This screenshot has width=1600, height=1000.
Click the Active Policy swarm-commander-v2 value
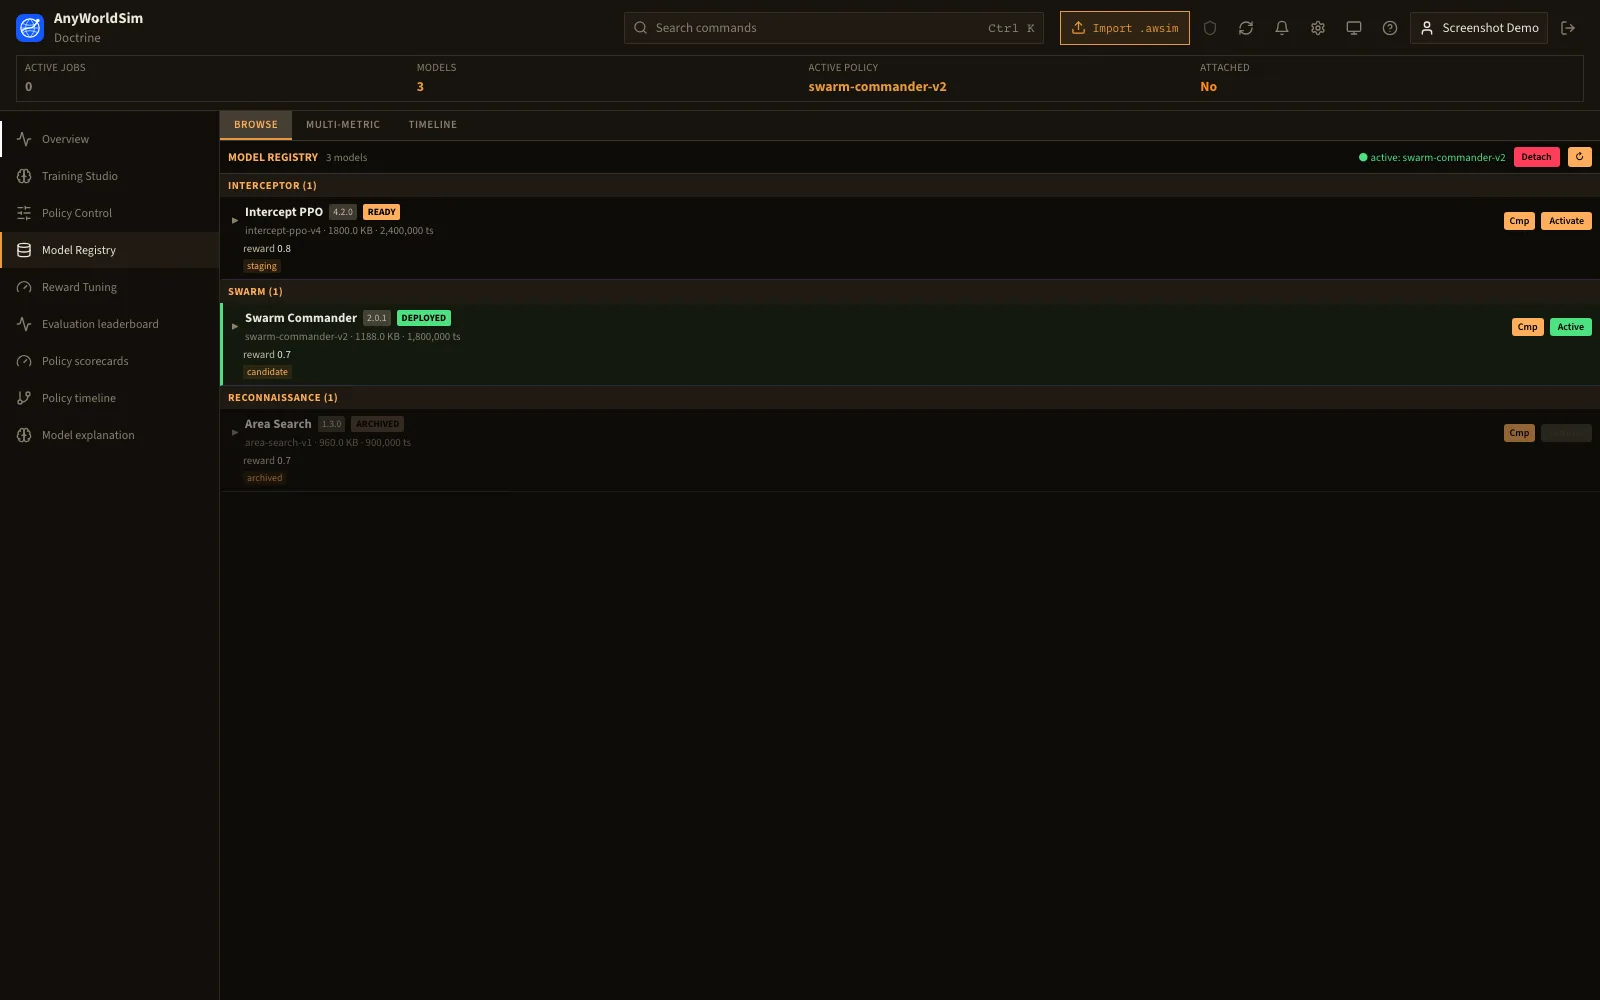pyautogui.click(x=877, y=87)
